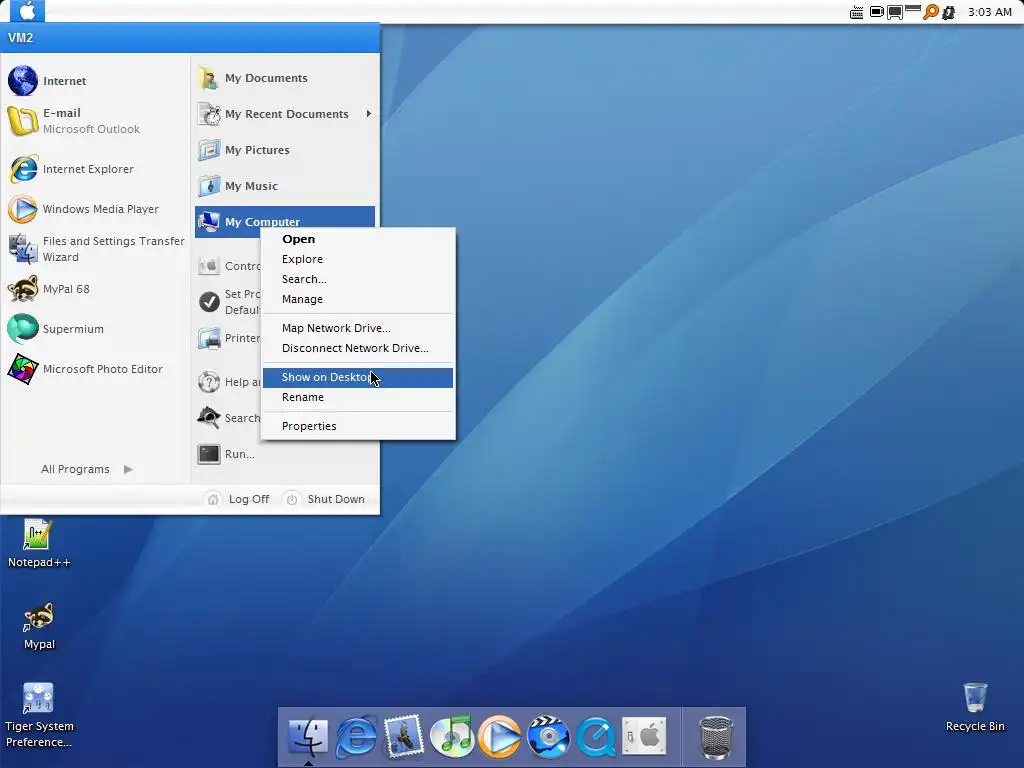The height and width of the screenshot is (768, 1024).
Task: Click the Control Panel icon
Action: coord(209,266)
